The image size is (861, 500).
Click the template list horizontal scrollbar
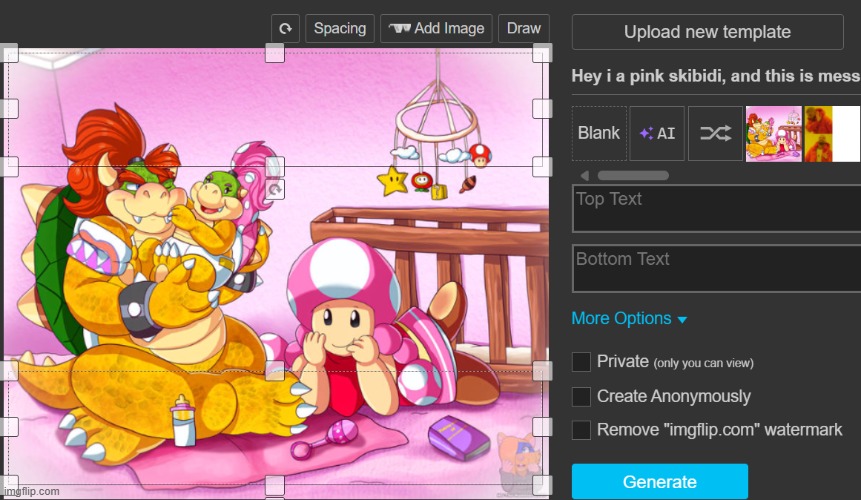(633, 175)
